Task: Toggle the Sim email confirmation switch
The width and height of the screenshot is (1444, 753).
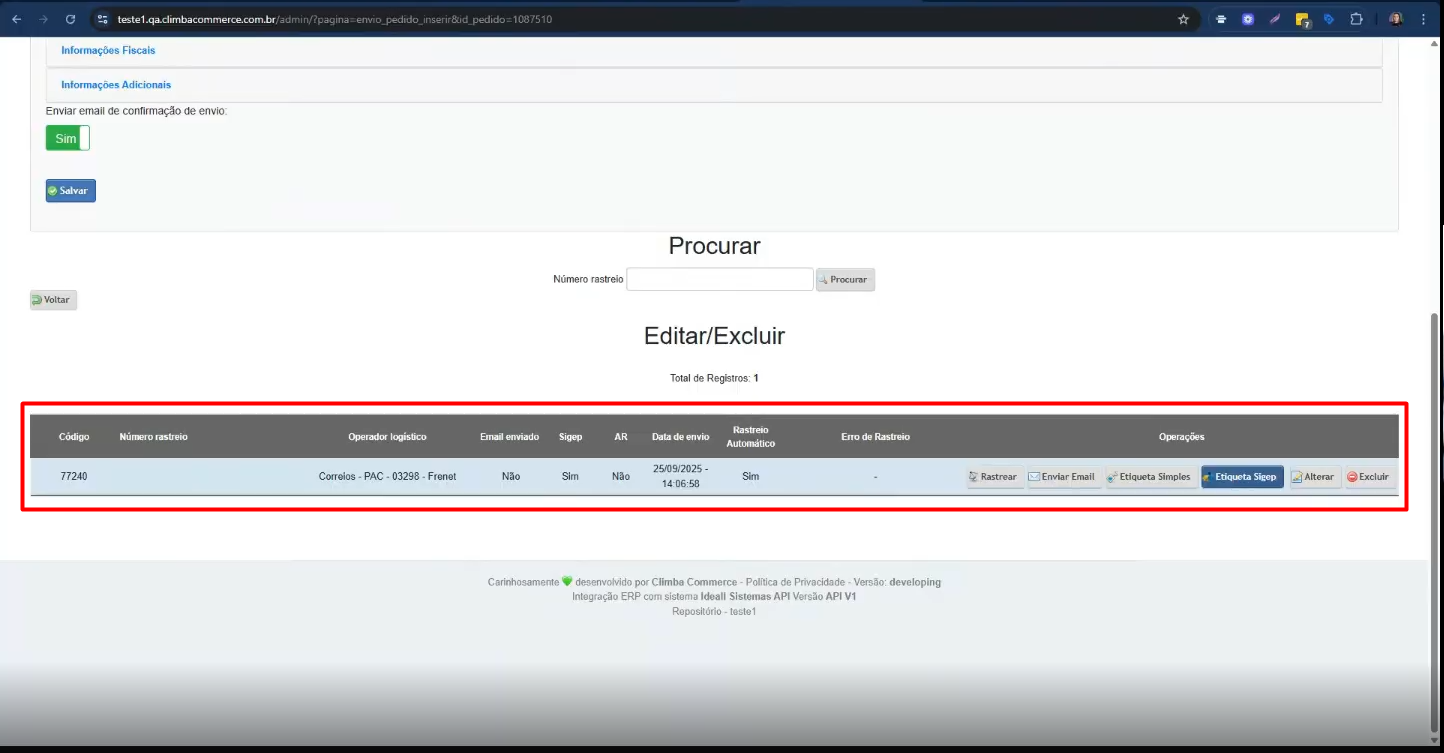Action: pyautogui.click(x=67, y=138)
